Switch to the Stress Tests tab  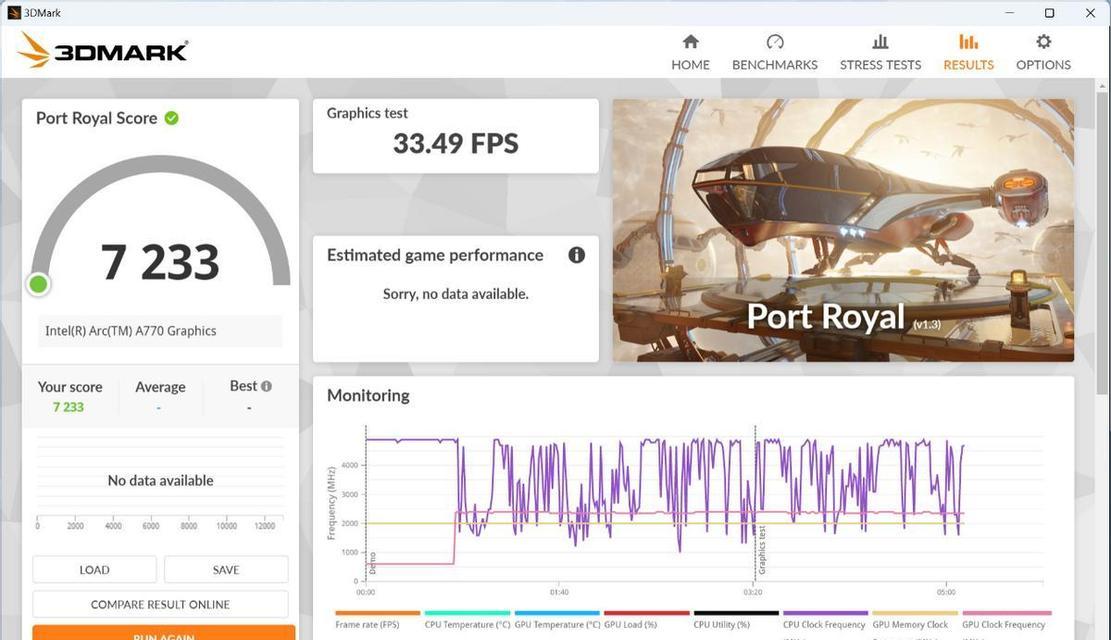click(880, 52)
